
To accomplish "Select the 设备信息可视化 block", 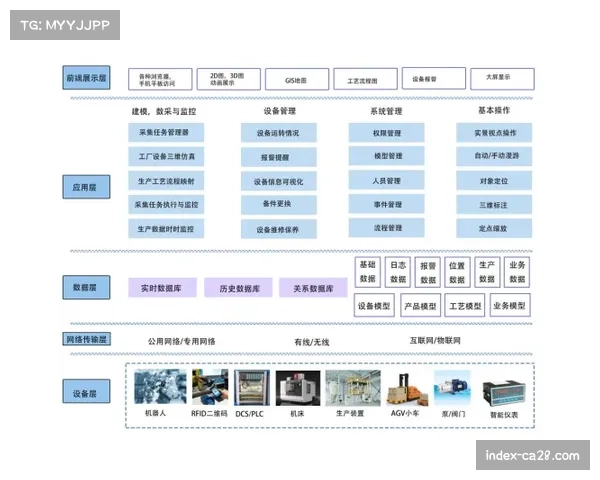I will (279, 181).
